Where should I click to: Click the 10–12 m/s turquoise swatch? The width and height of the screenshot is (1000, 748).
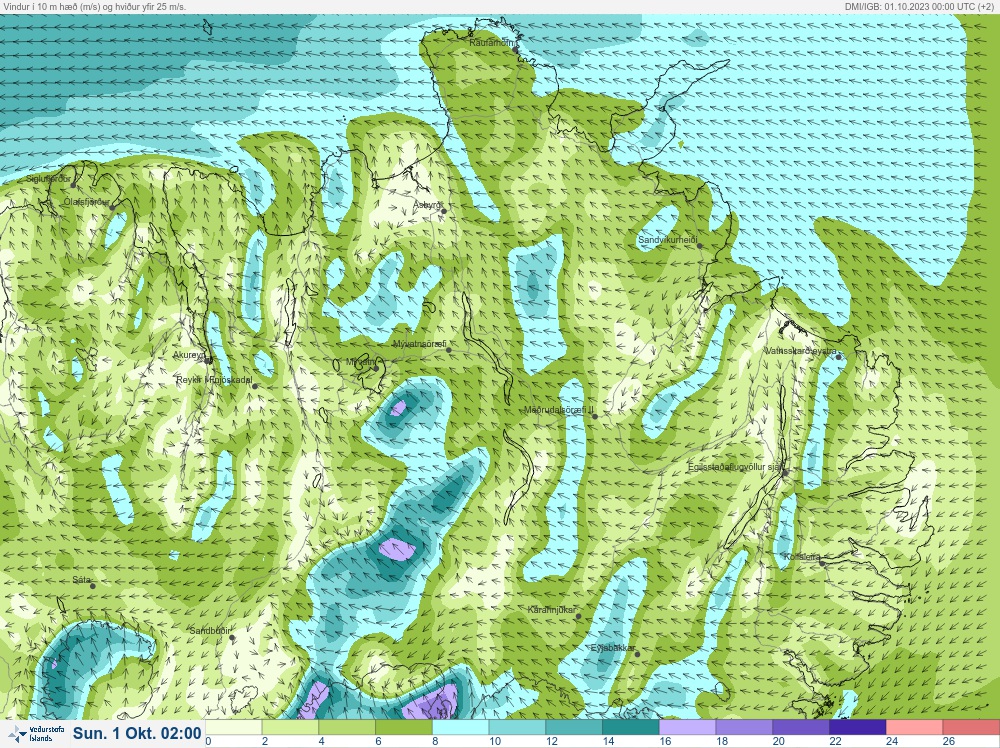(517, 728)
